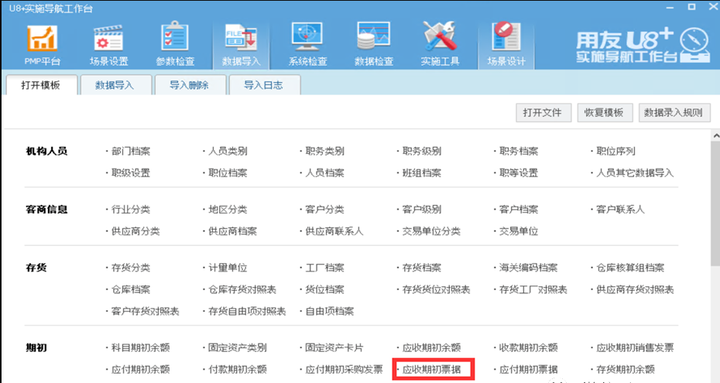Open 行业分类 template link

[x=130, y=209]
